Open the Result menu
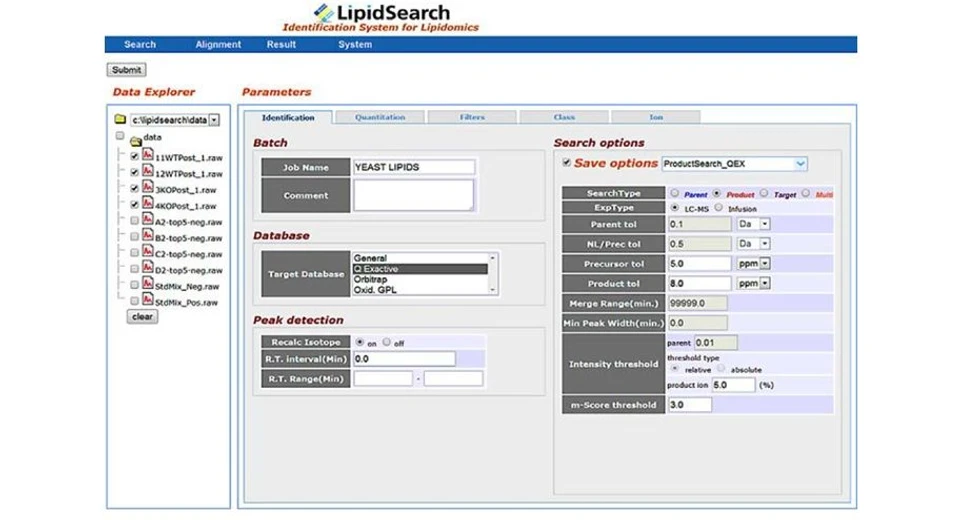Viewport: 963px width, 520px height. coord(281,44)
